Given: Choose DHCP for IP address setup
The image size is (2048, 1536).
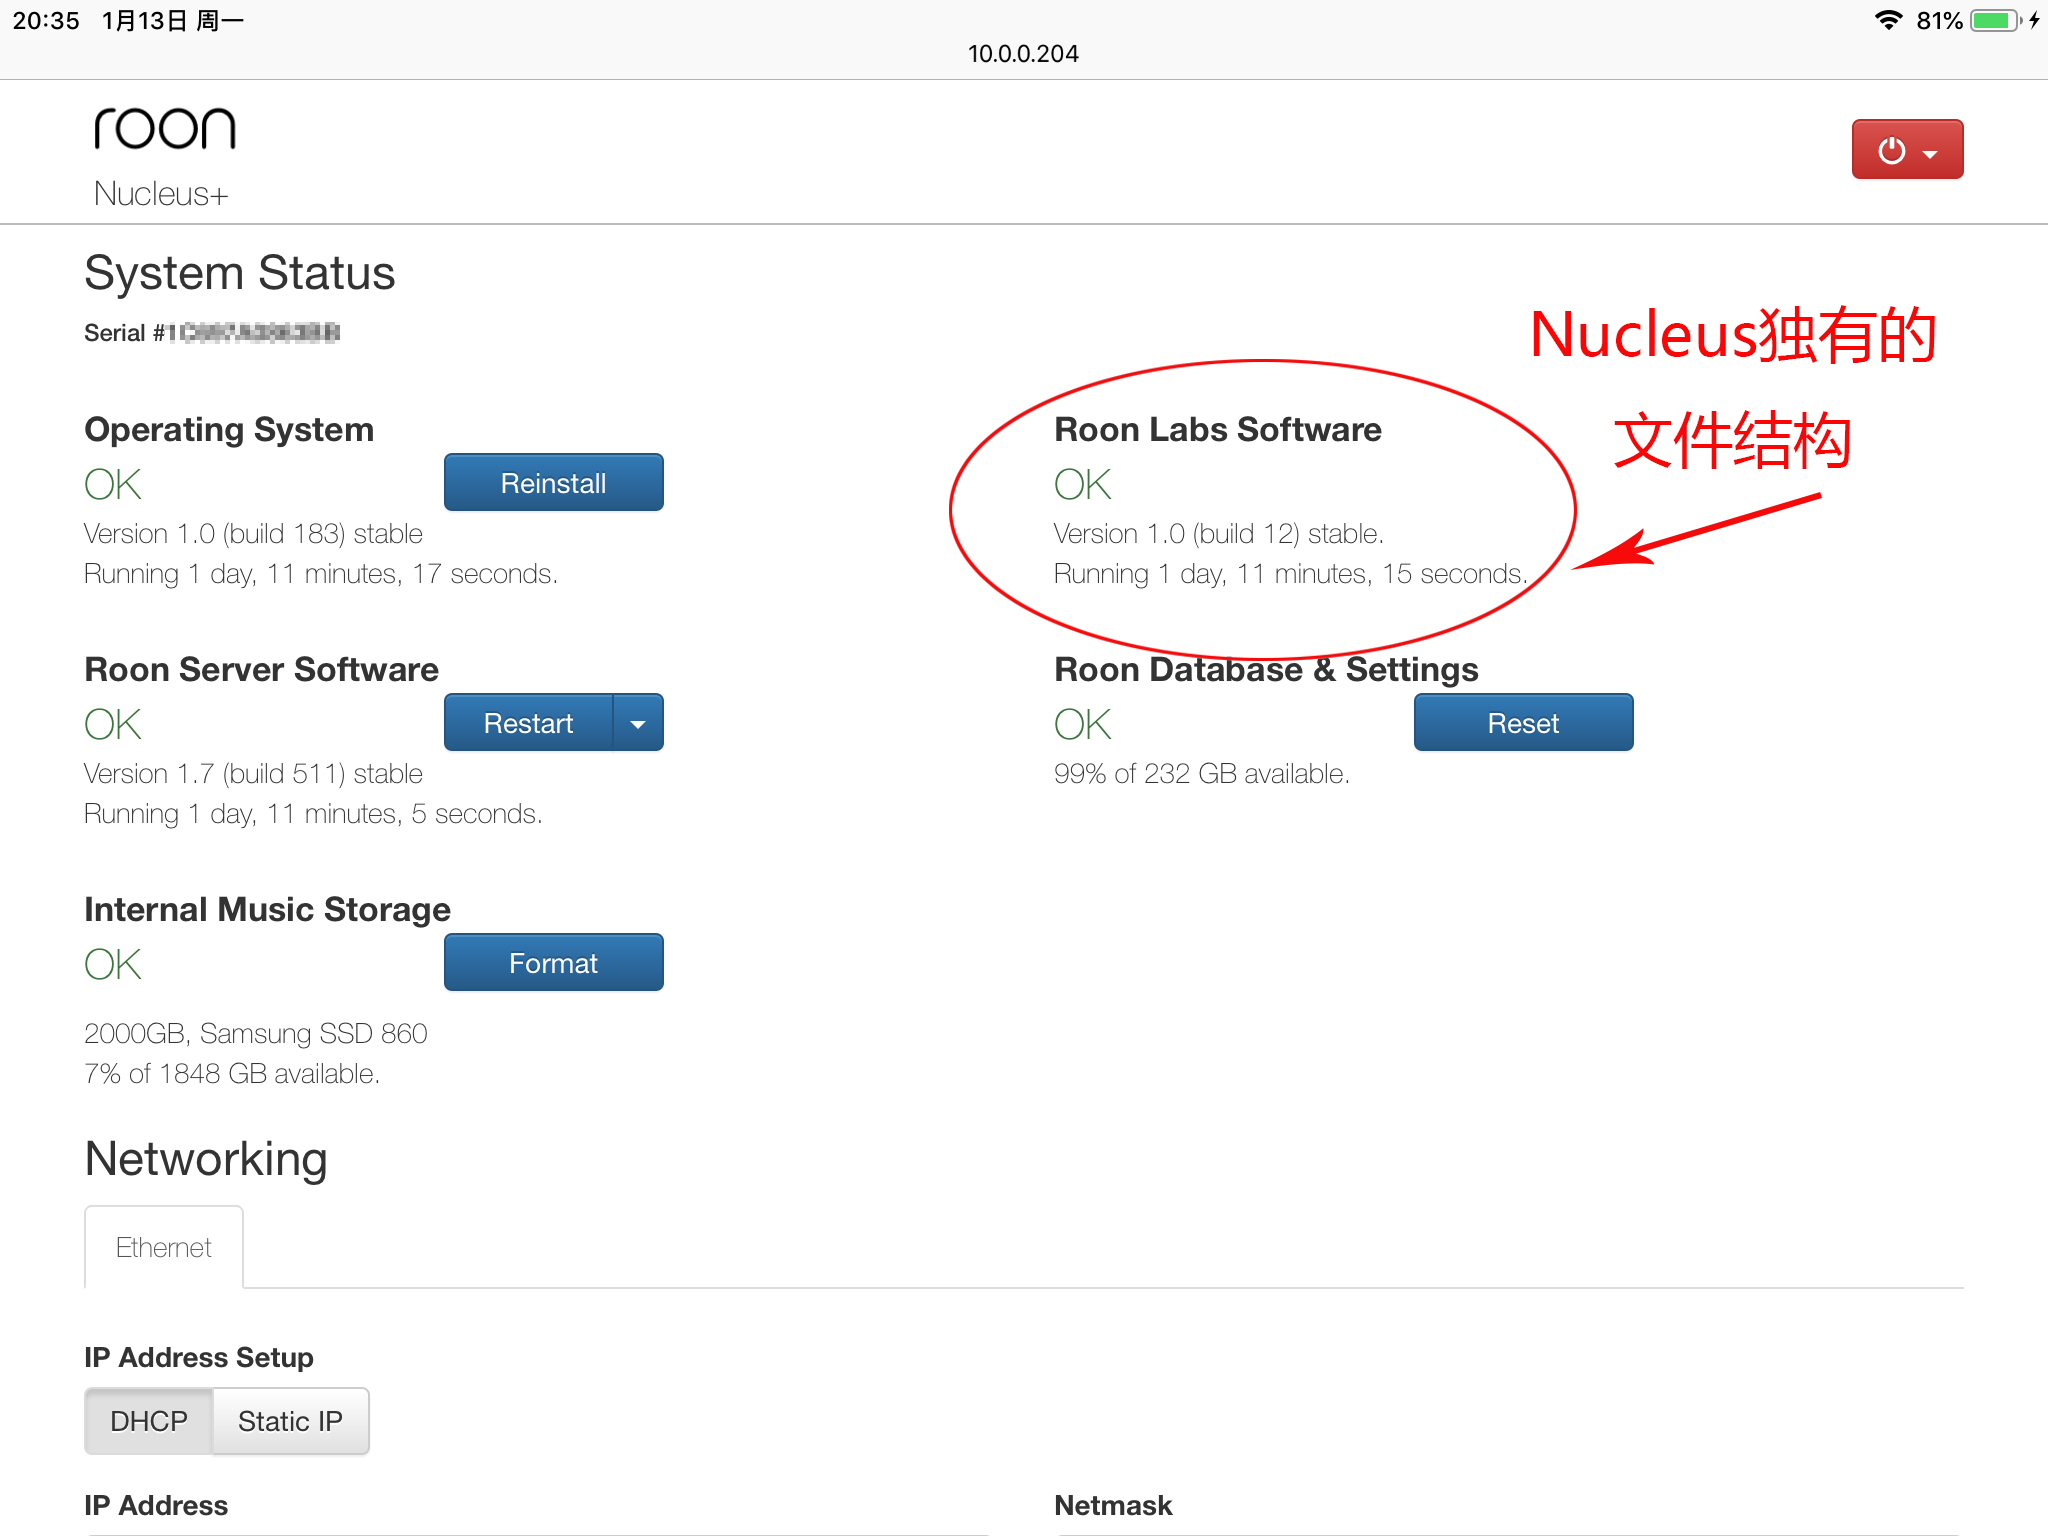Looking at the screenshot, I should pos(149,1421).
